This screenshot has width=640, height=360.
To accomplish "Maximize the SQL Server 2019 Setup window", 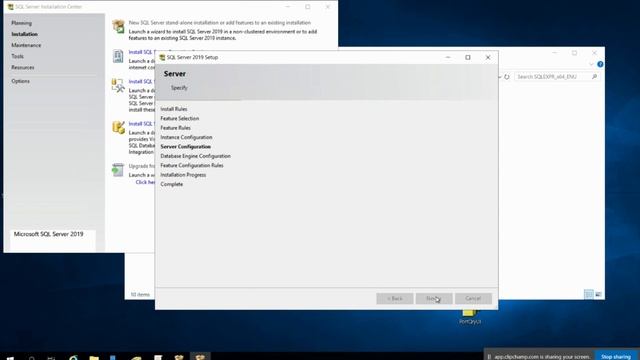I will point(468,58).
